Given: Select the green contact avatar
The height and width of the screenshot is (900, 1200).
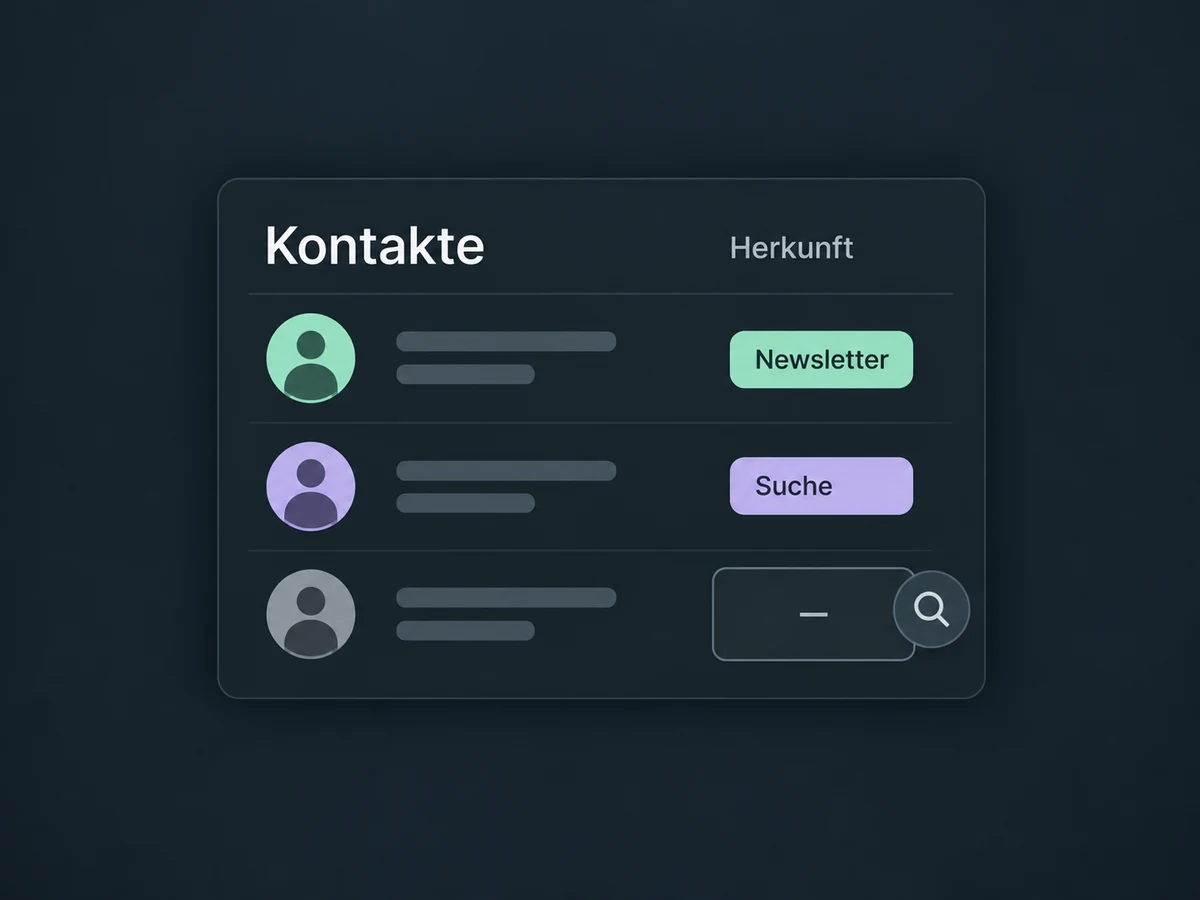Looking at the screenshot, I should [x=311, y=358].
